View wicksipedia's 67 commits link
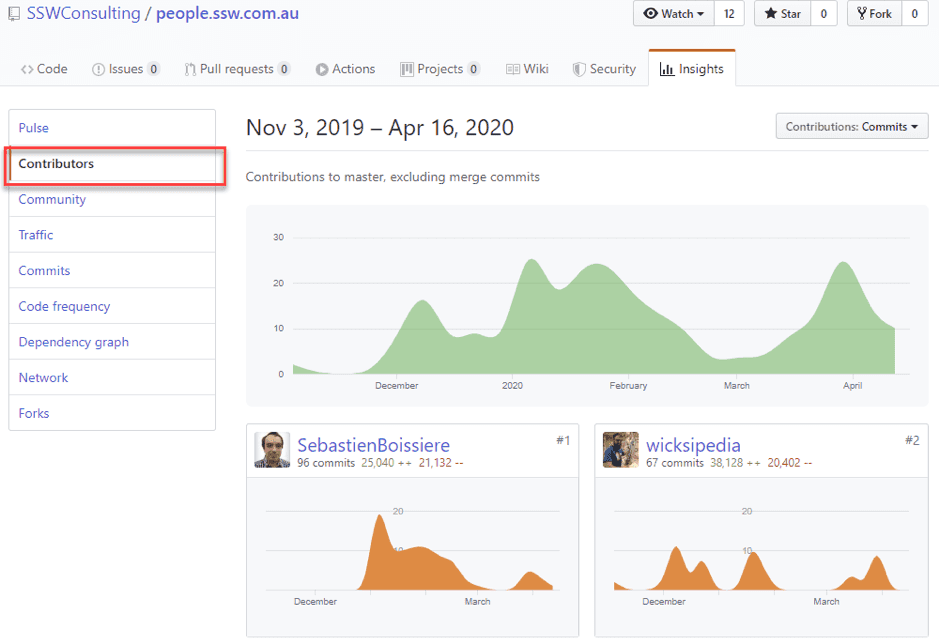This screenshot has width=939, height=643. click(x=675, y=464)
